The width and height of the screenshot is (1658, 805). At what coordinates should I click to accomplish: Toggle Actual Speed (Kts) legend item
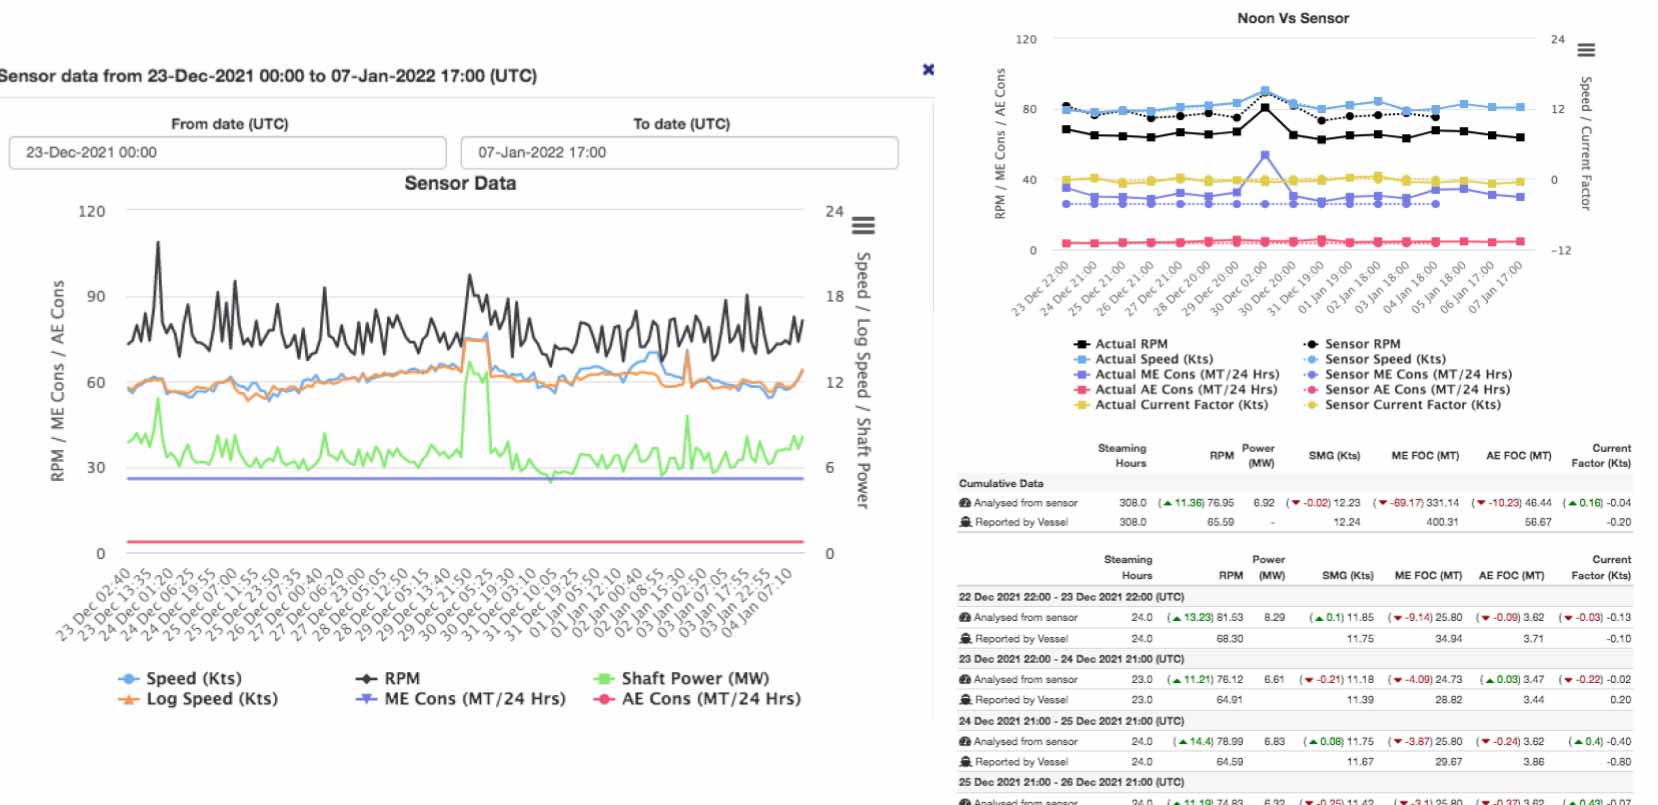(1144, 359)
